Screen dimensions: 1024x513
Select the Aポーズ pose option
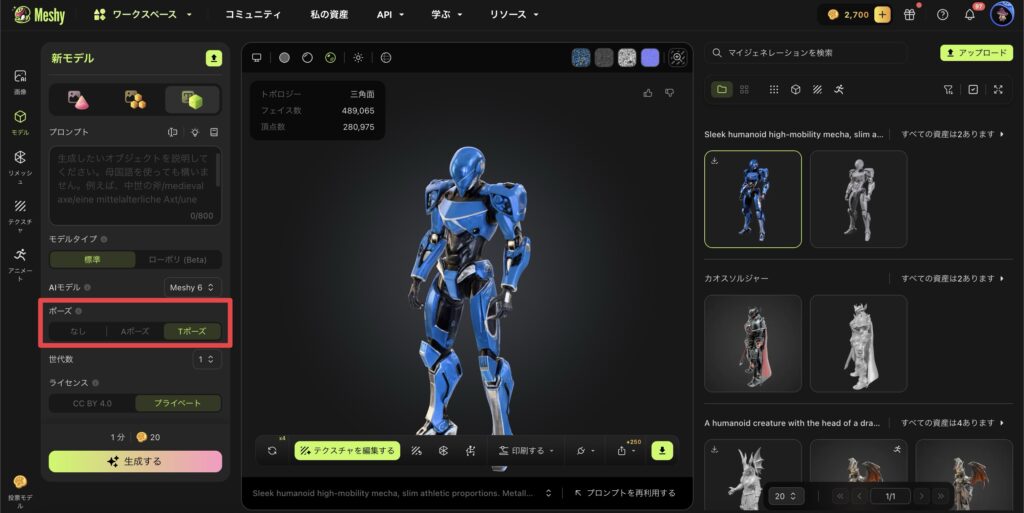point(135,331)
